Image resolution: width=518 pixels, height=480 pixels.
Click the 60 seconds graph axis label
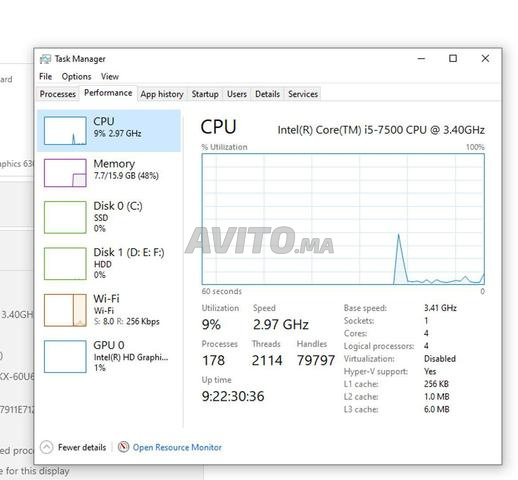[222, 291]
